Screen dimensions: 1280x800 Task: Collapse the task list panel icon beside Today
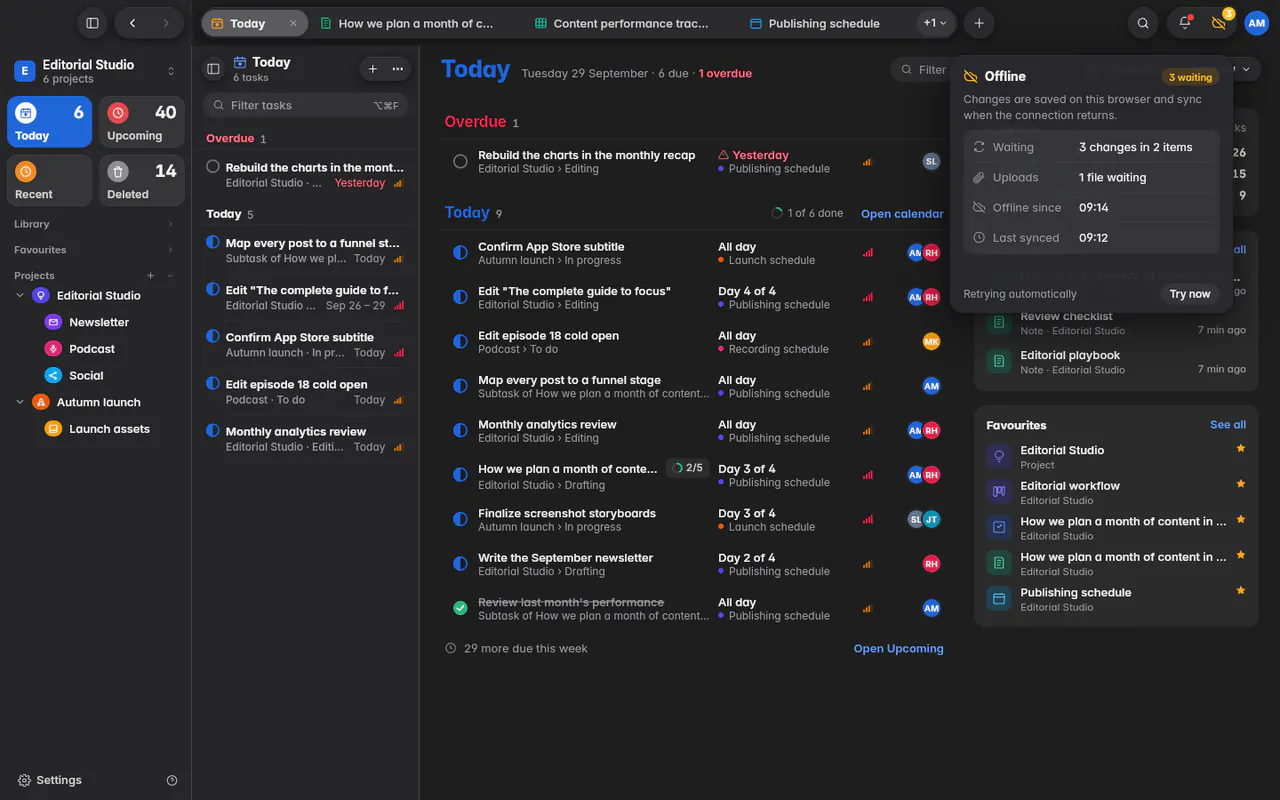point(213,69)
